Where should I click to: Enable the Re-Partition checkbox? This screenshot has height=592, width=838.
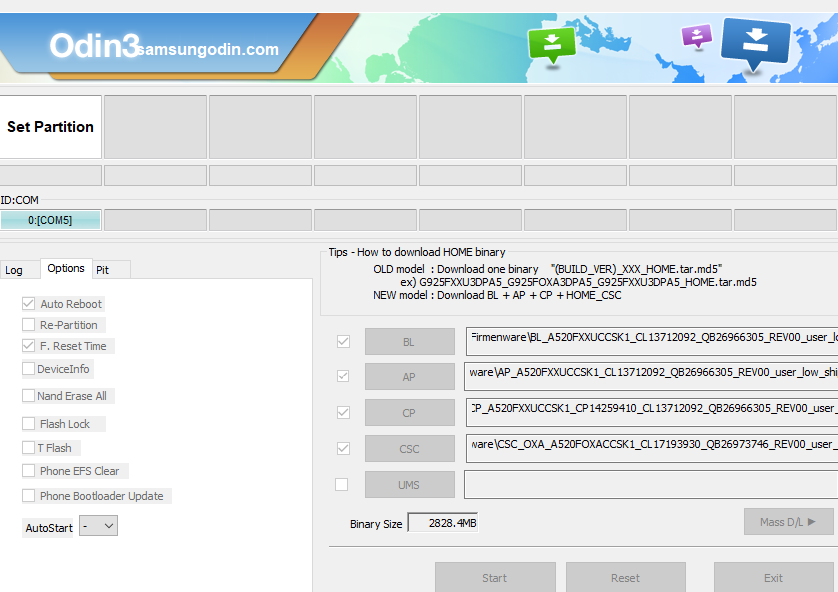pos(28,324)
